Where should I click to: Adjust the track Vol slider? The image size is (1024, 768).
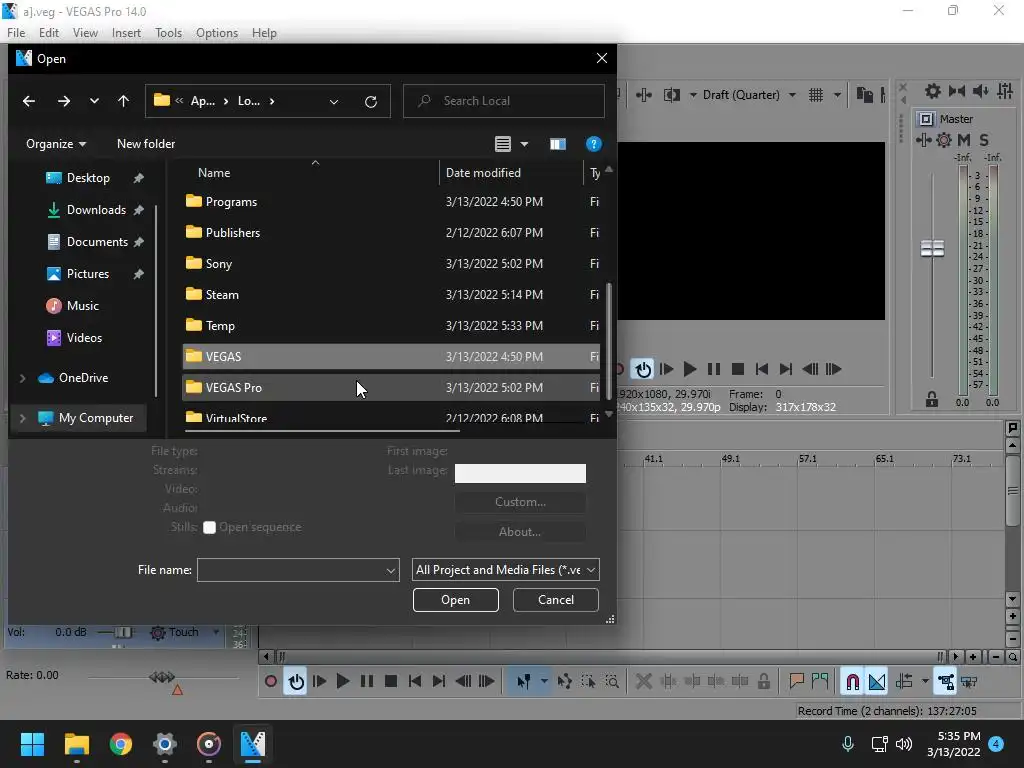[121, 632]
